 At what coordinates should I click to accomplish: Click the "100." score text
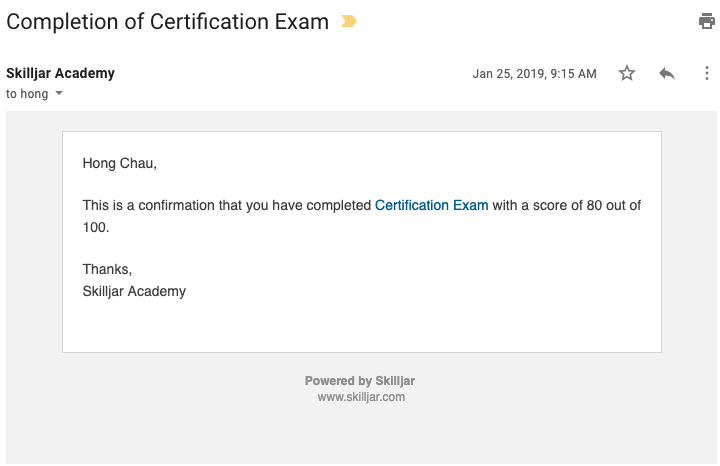click(96, 227)
